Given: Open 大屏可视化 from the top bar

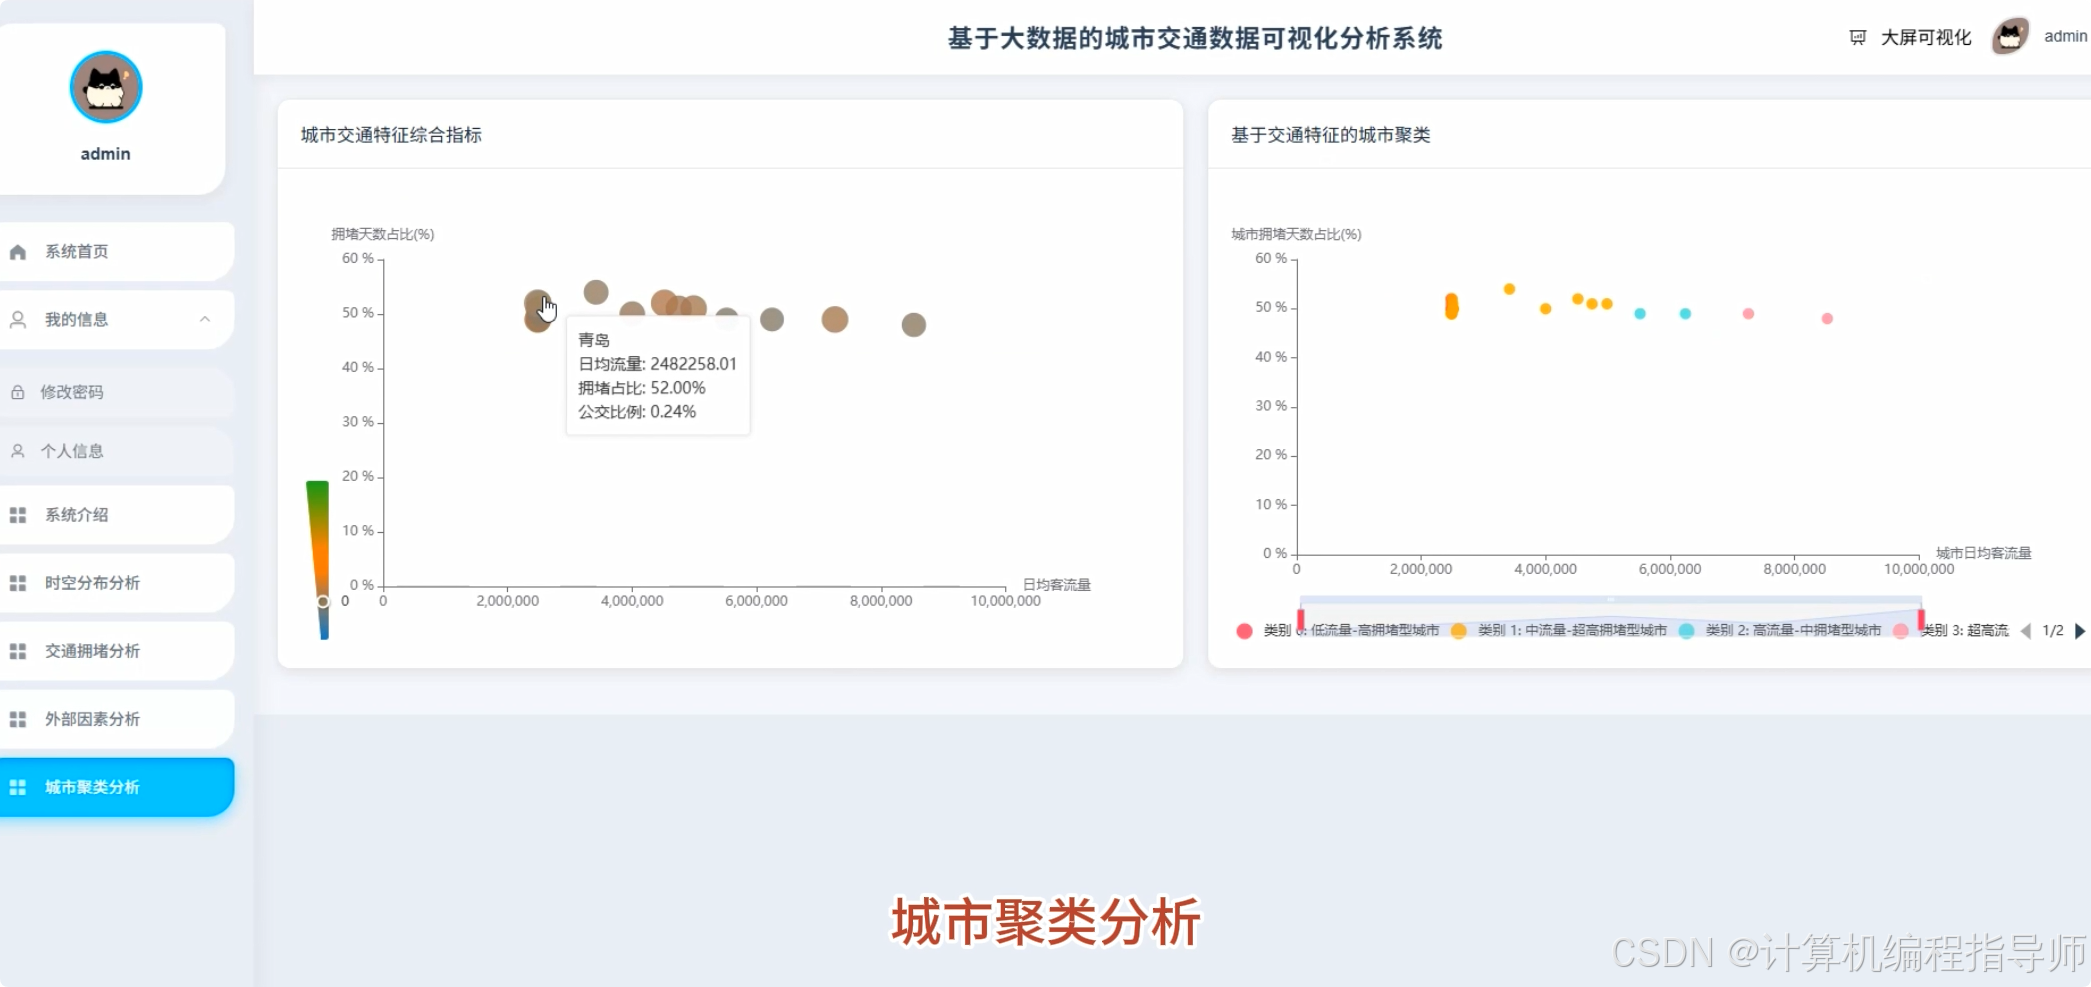Looking at the screenshot, I should tap(1925, 36).
